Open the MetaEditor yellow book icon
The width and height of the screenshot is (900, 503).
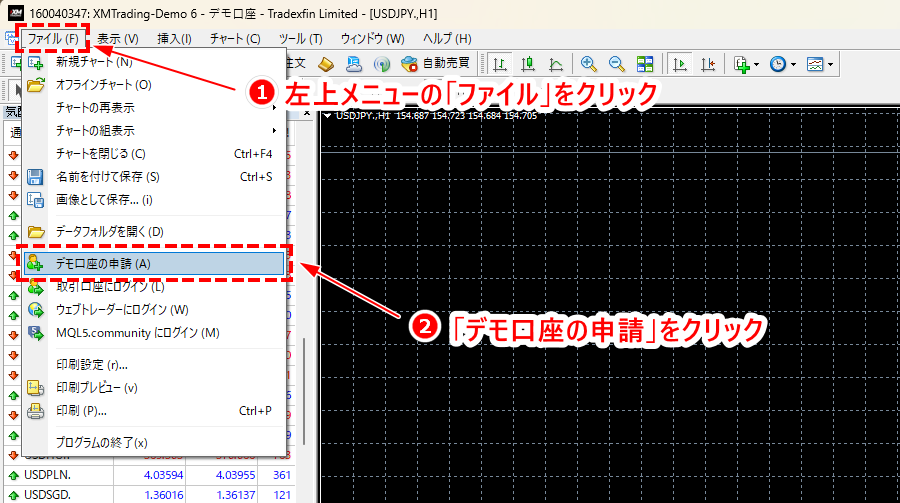pyautogui.click(x=326, y=64)
